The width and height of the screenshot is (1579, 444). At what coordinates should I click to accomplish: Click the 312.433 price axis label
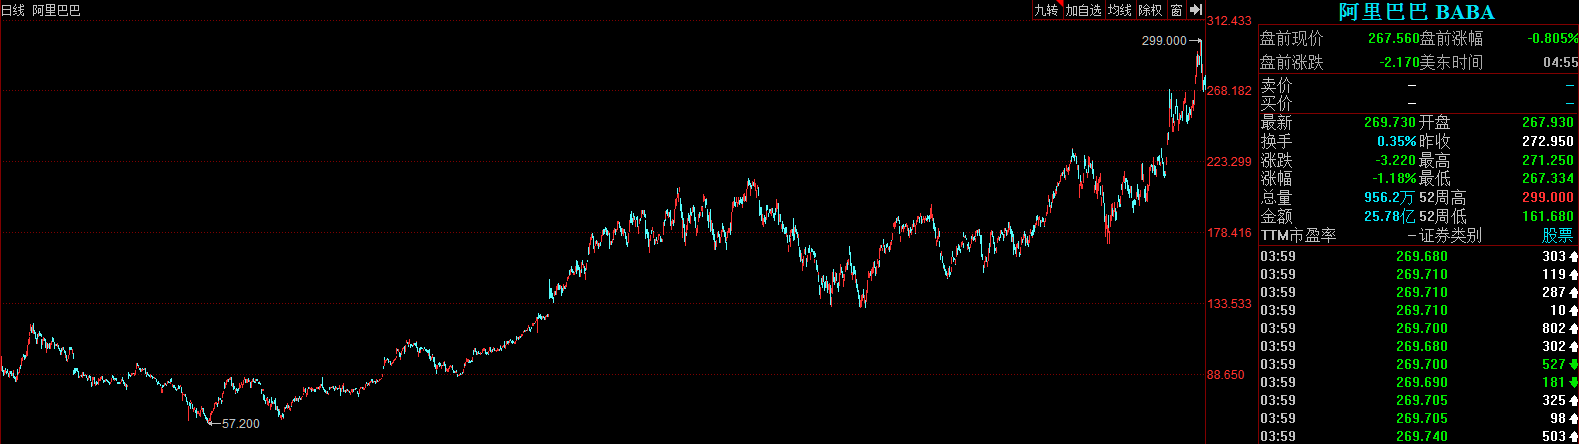click(1230, 21)
